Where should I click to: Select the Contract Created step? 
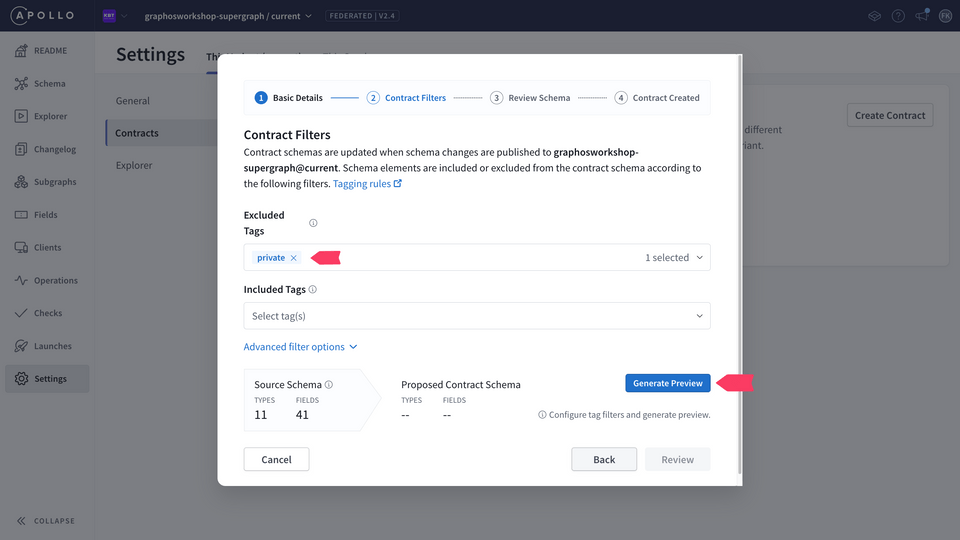(x=657, y=98)
